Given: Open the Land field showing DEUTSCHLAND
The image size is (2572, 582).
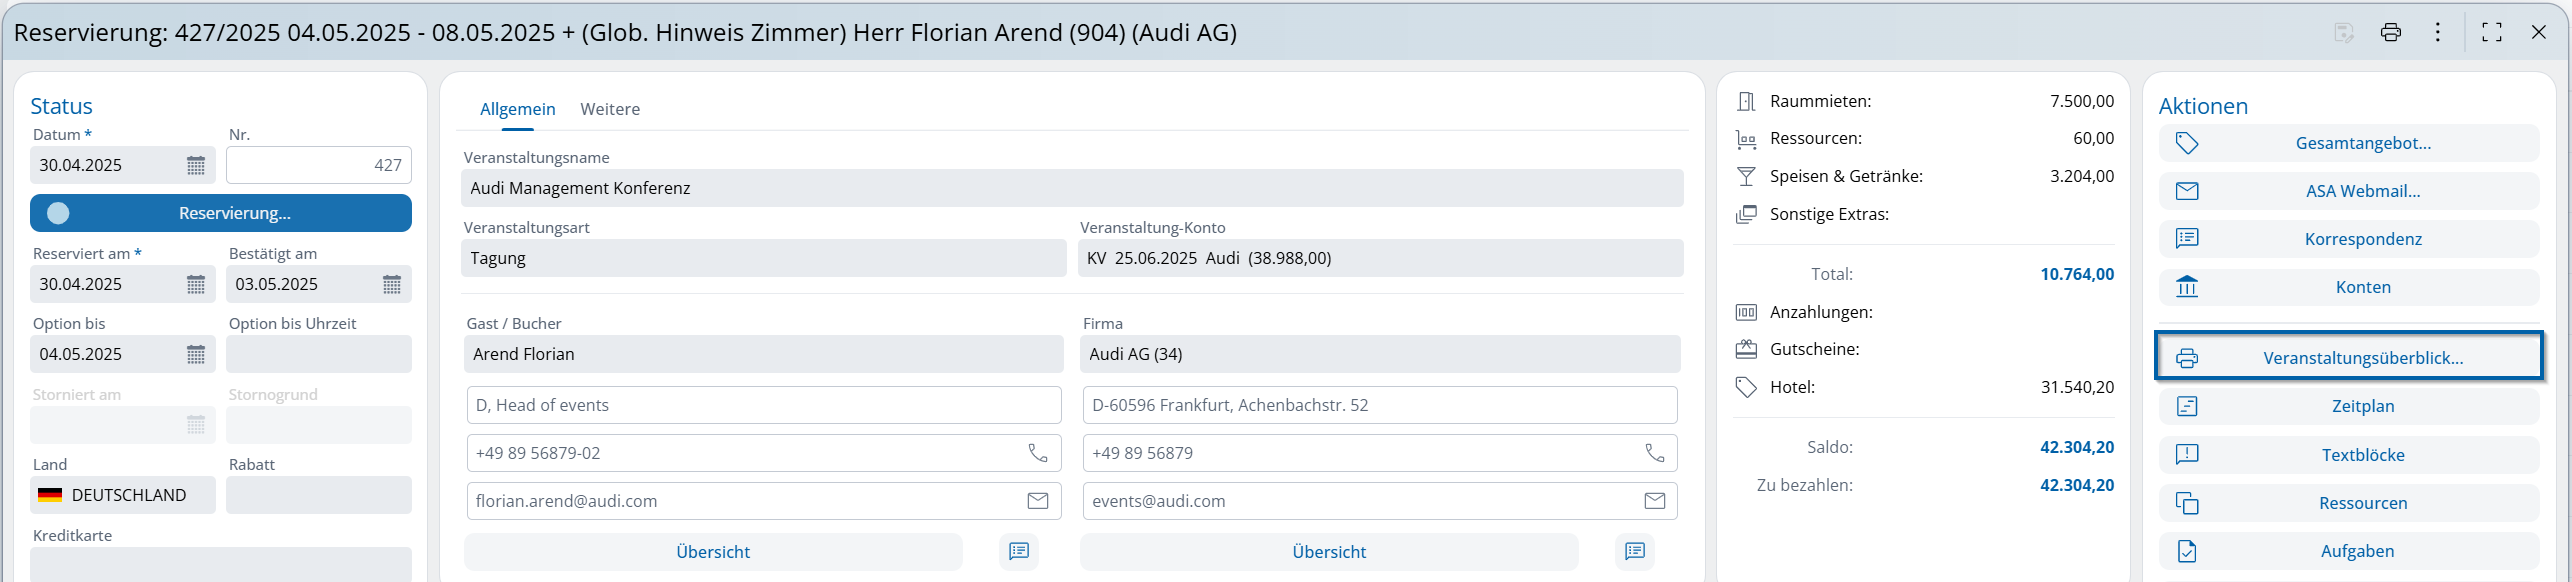Looking at the screenshot, I should pyautogui.click(x=122, y=495).
